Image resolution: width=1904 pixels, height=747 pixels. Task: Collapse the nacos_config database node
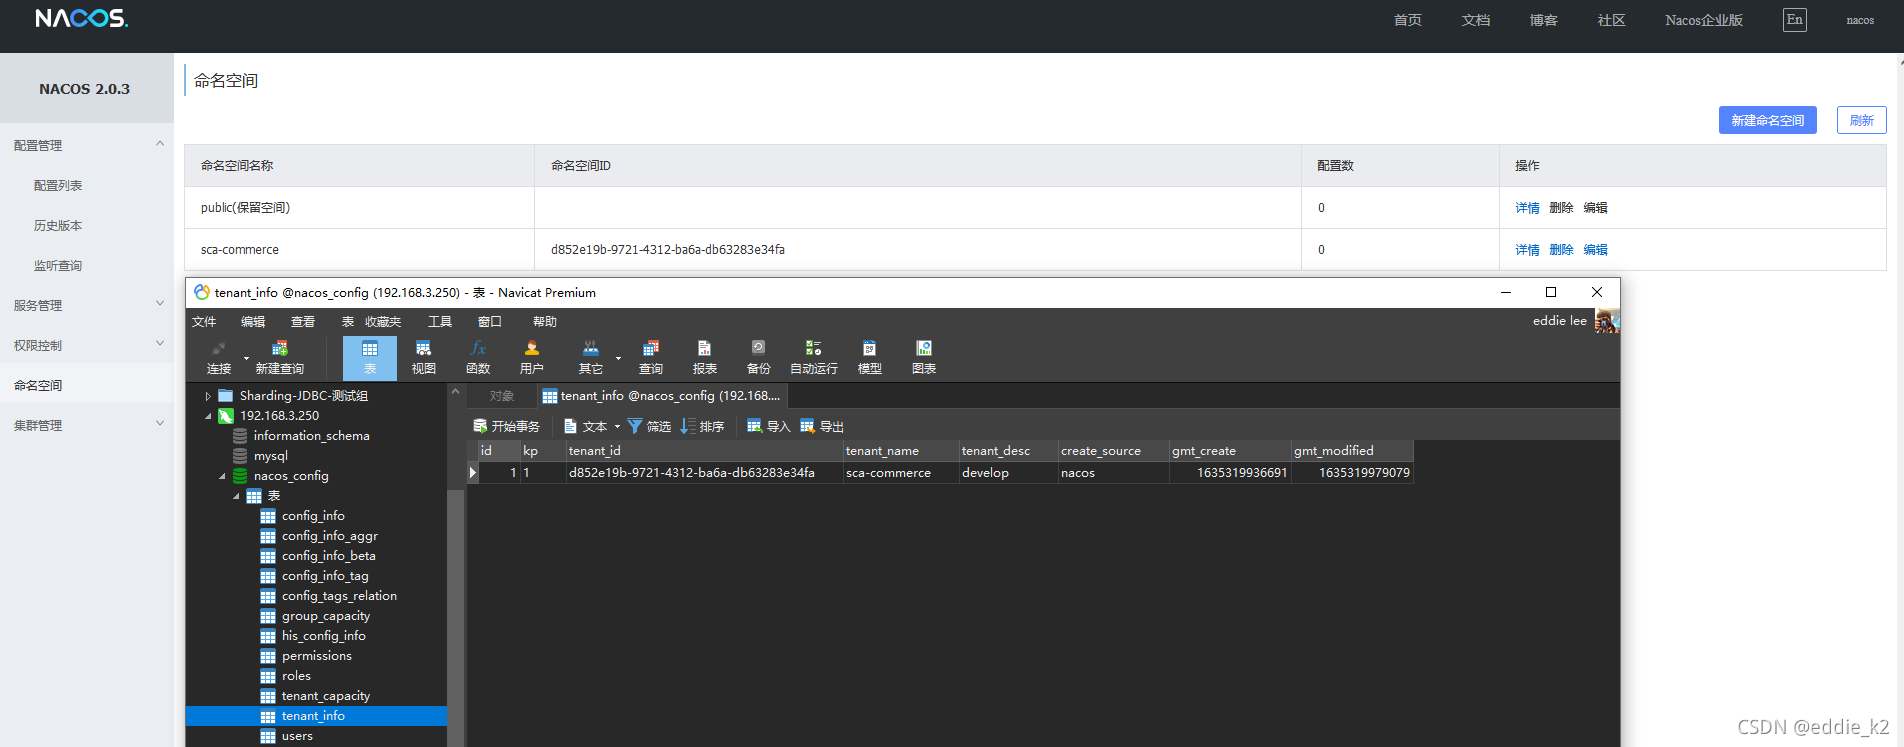(222, 476)
